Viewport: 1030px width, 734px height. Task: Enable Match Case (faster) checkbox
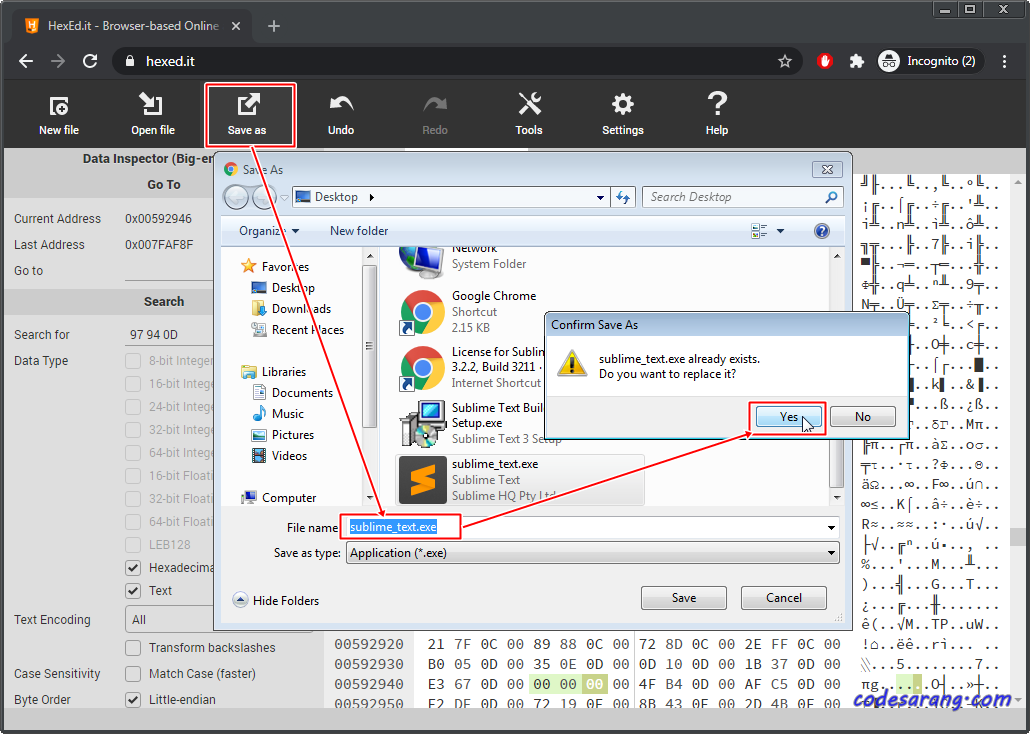point(133,674)
